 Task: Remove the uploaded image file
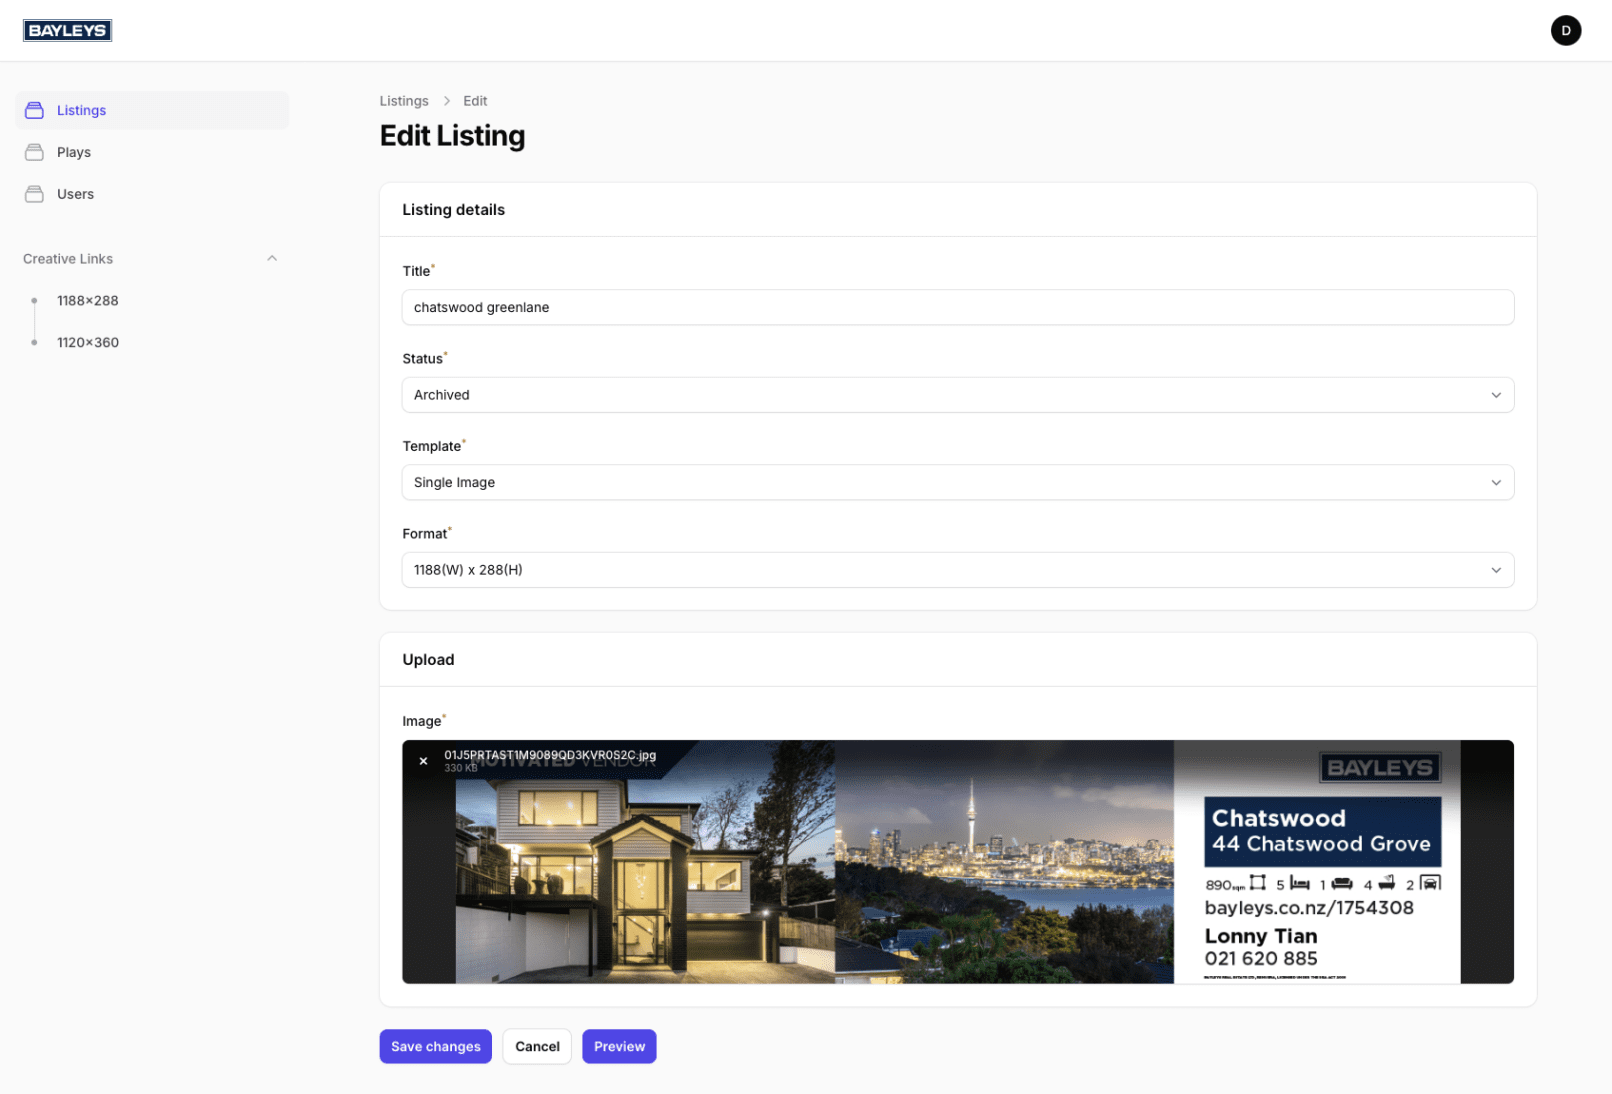(423, 761)
